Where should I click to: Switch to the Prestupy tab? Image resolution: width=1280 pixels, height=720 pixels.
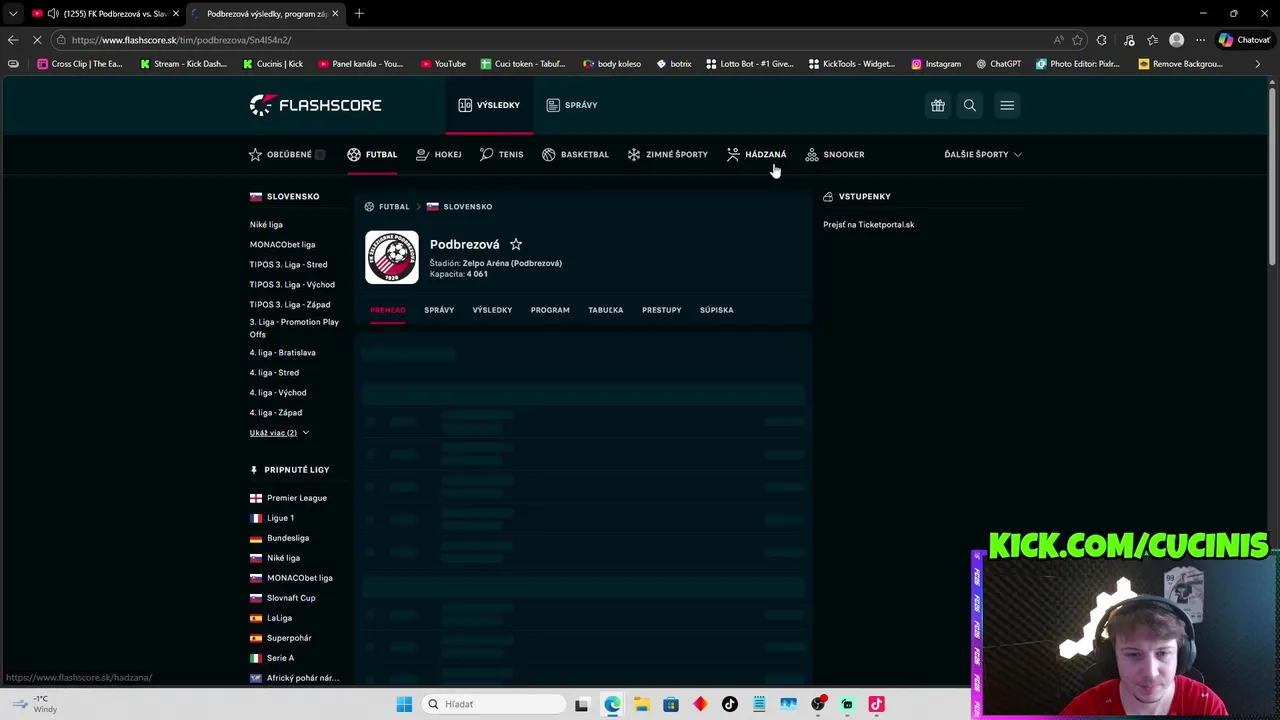[x=662, y=310]
